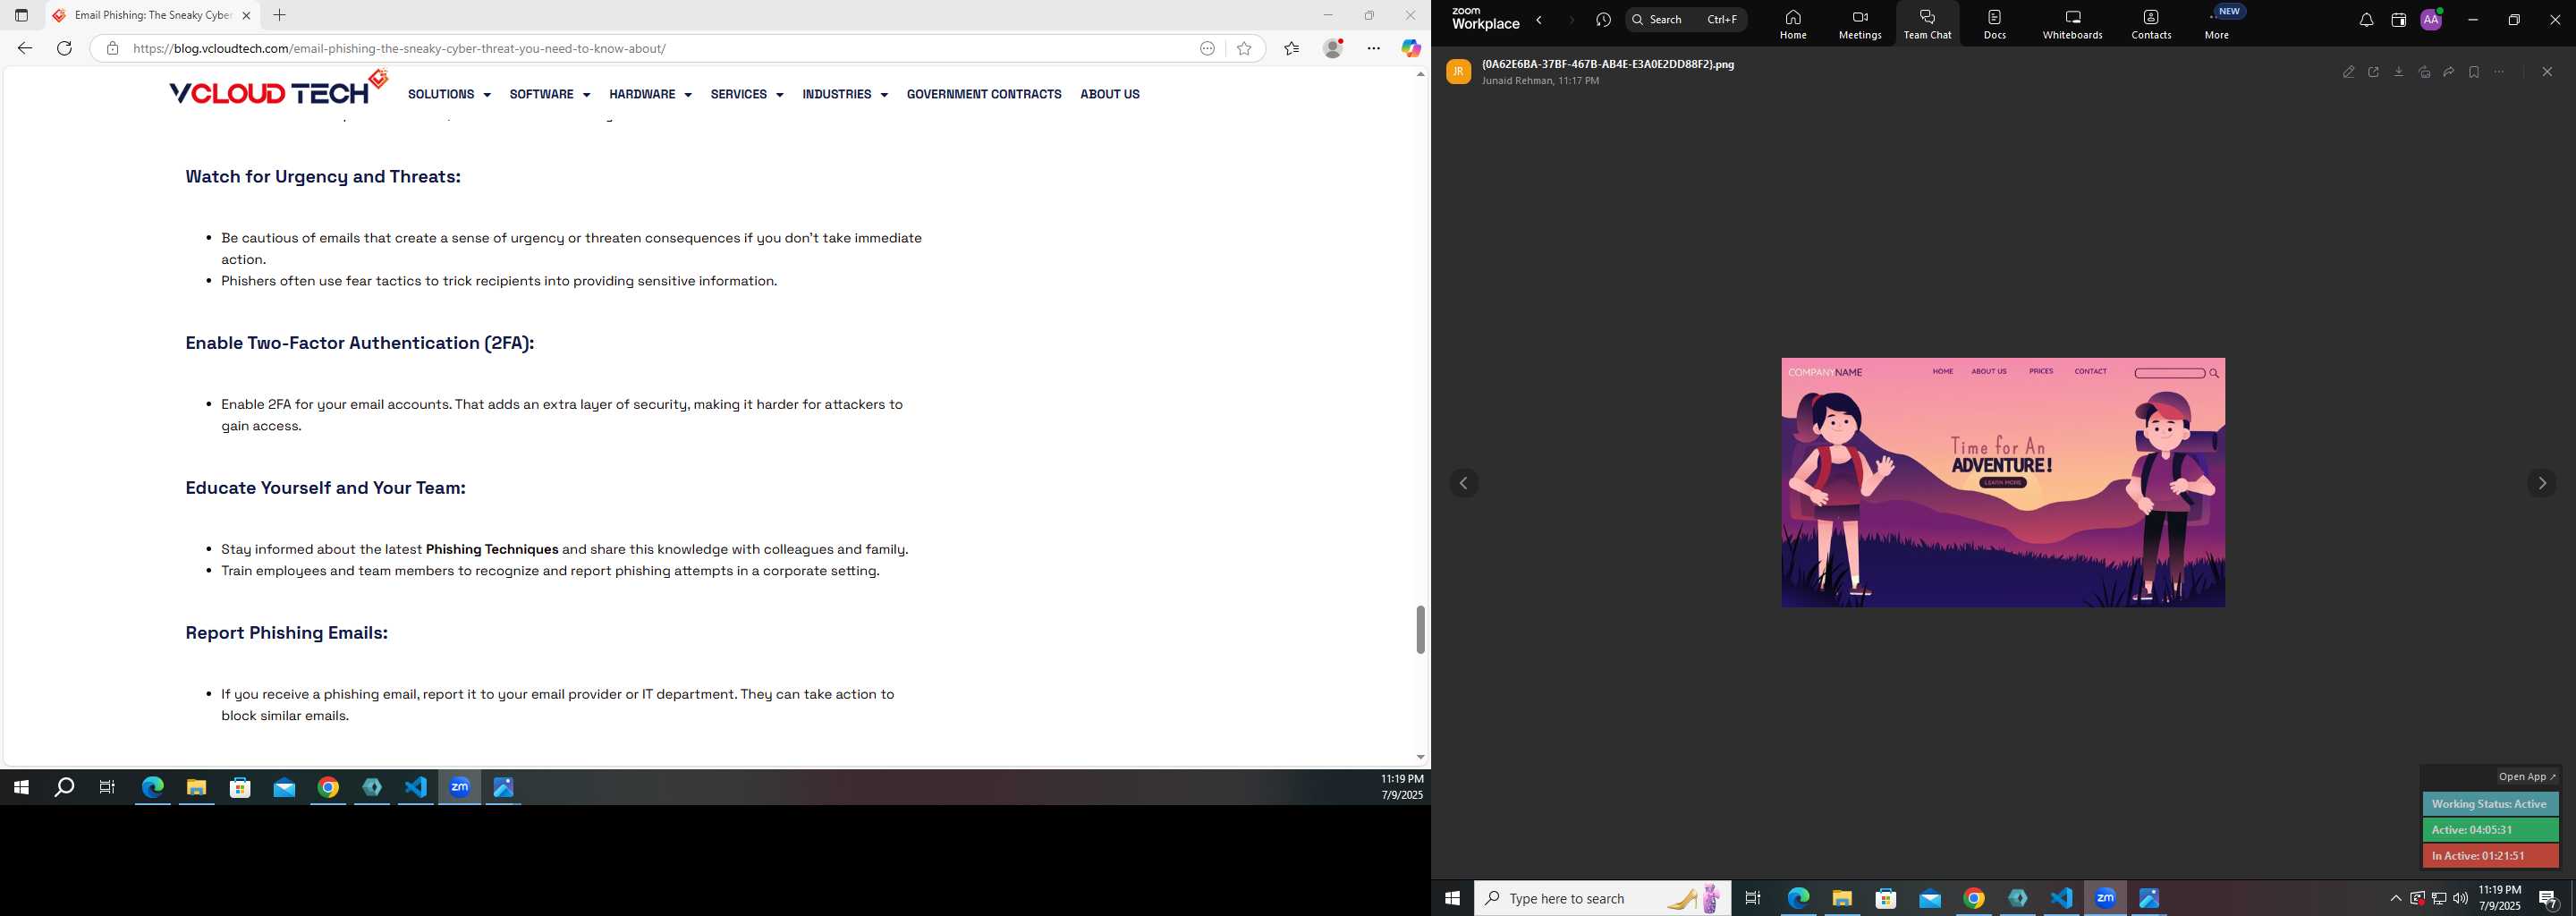Open the Docs tab in Zoom Workplace

1995,24
